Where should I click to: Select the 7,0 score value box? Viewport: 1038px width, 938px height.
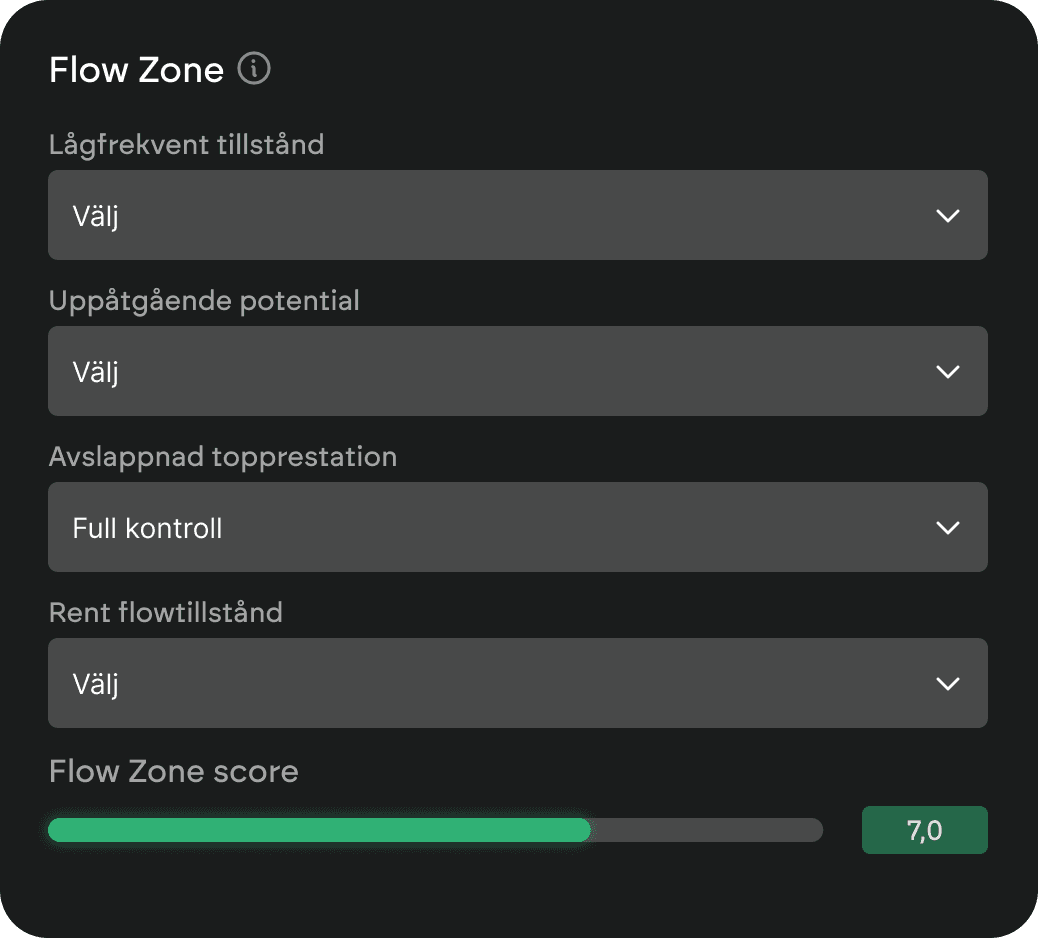pyautogui.click(x=924, y=830)
